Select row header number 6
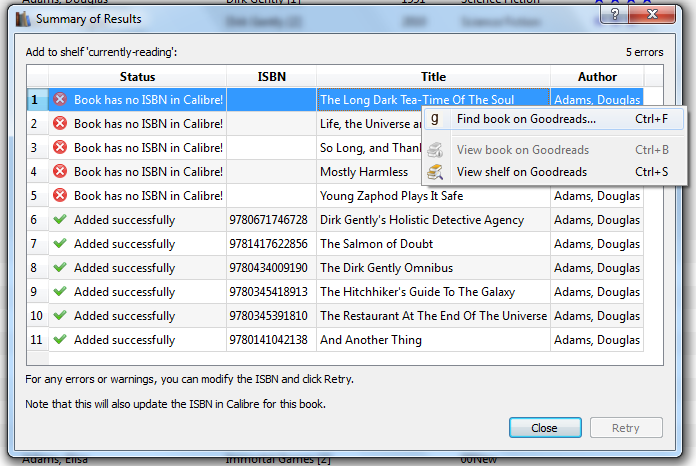 38,219
